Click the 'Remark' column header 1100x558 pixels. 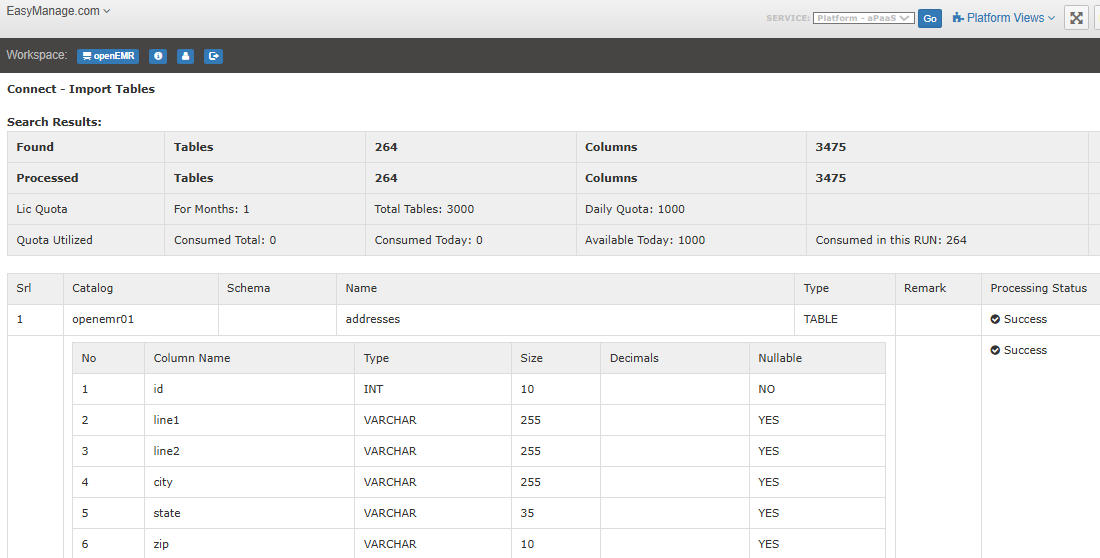click(x=938, y=288)
